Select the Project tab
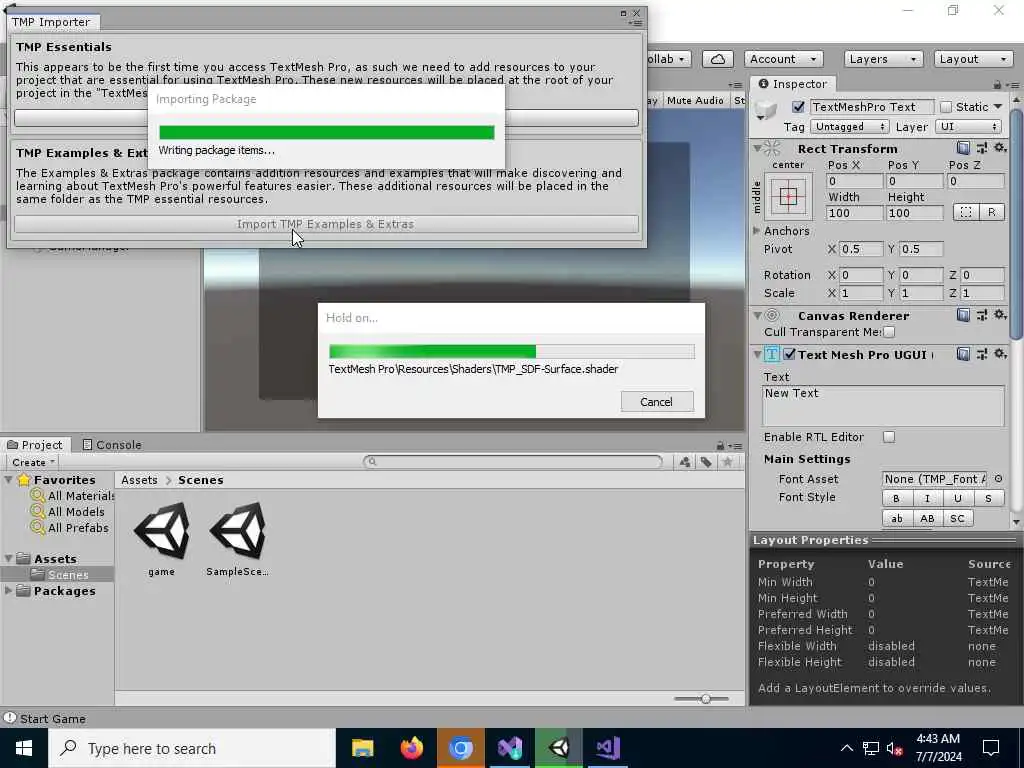The height and width of the screenshot is (768, 1024). click(35, 445)
